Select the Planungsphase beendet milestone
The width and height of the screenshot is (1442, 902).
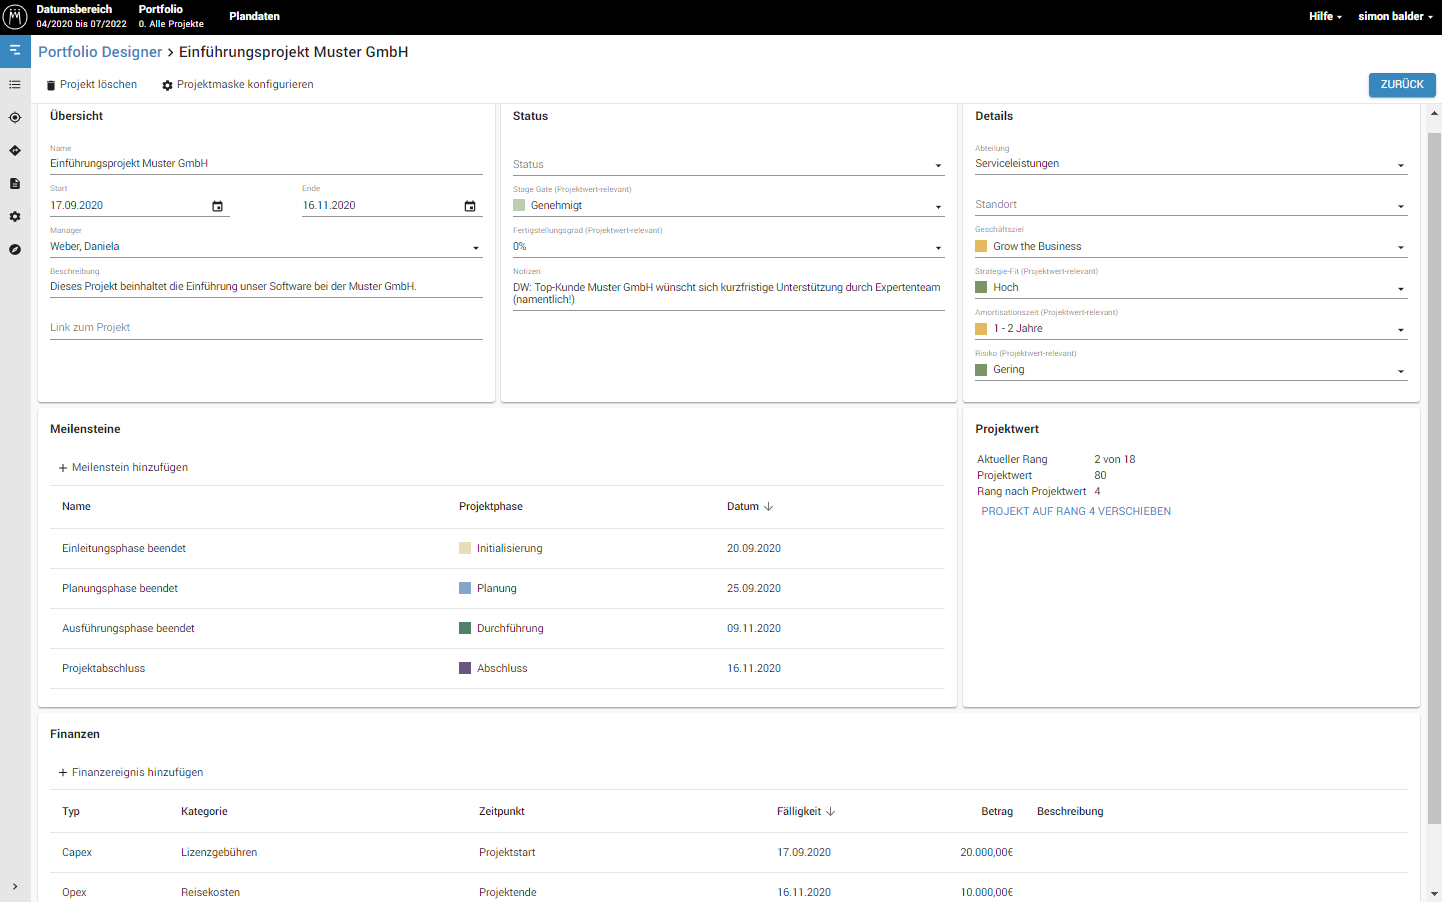120,589
